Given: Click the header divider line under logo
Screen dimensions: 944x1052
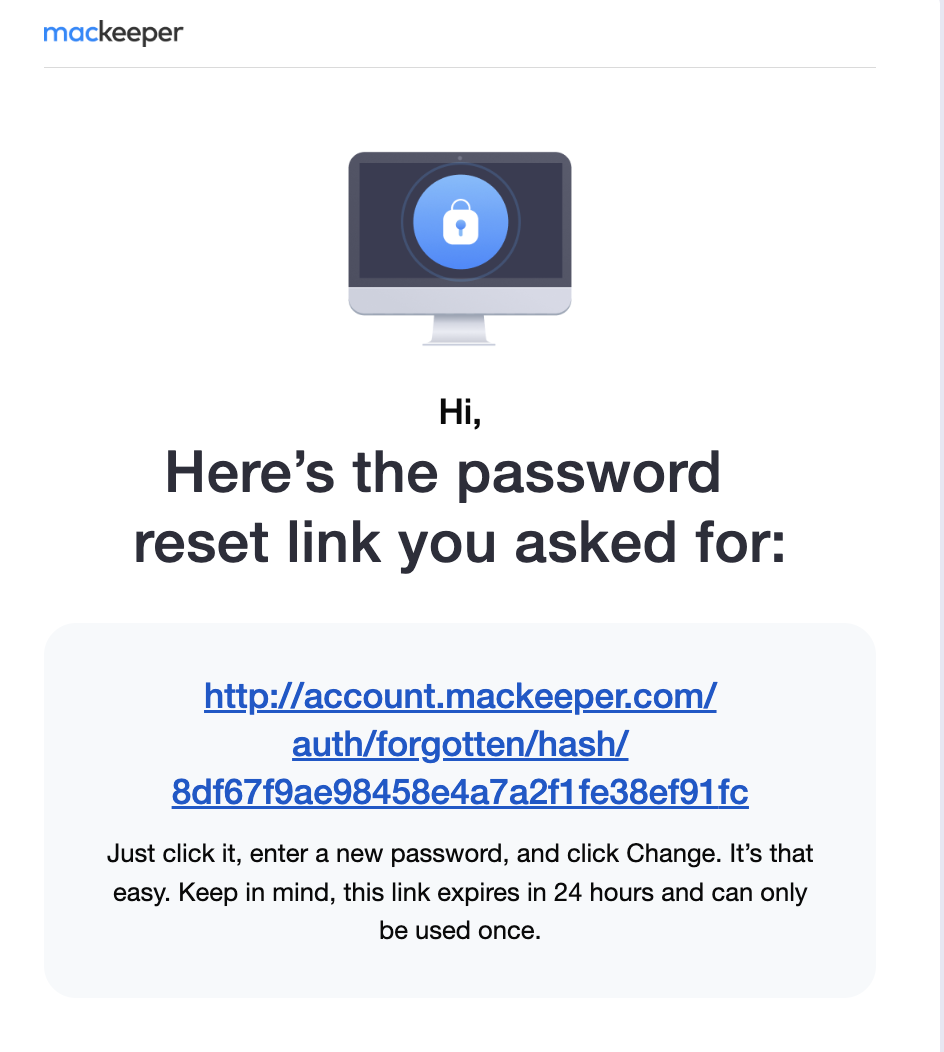Looking at the screenshot, I should 460,67.
